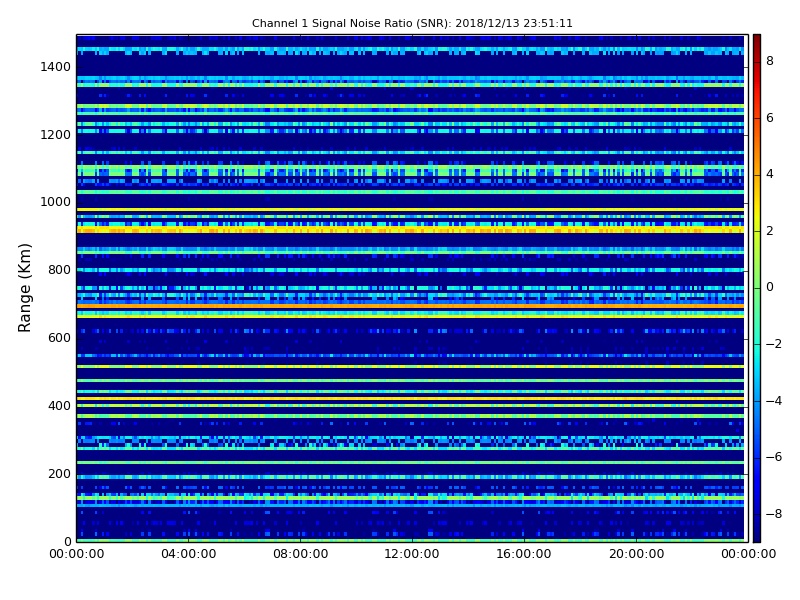
Task: Click the 400 y-axis tick label
Action: pyautogui.click(x=59, y=406)
